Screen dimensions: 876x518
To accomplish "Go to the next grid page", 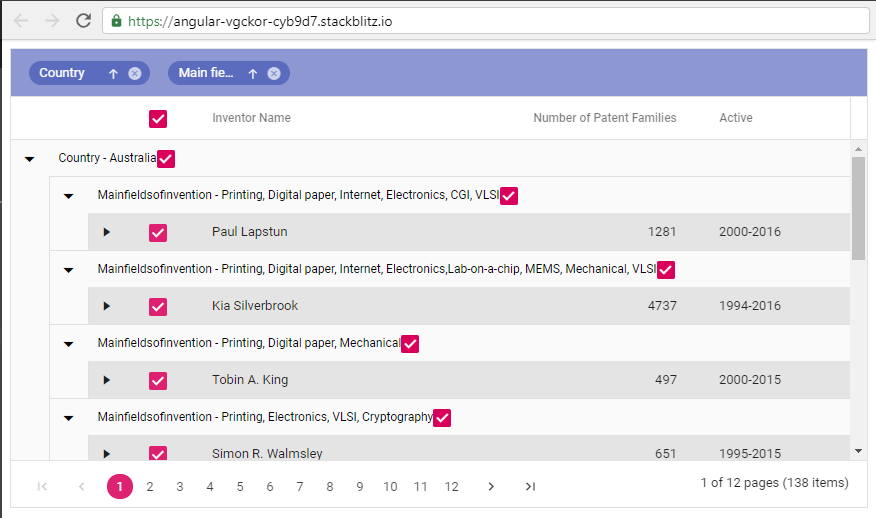I will 491,486.
